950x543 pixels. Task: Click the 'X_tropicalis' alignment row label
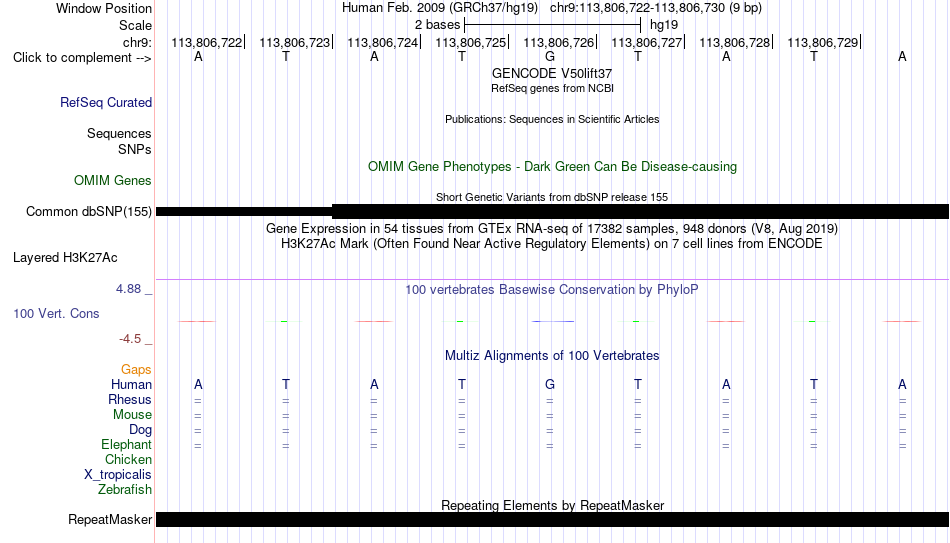coord(118,475)
